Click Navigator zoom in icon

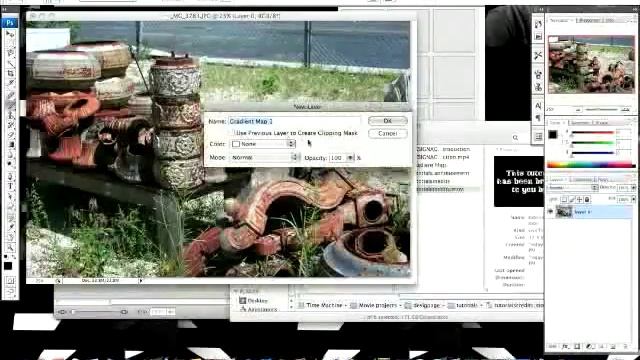625,110
